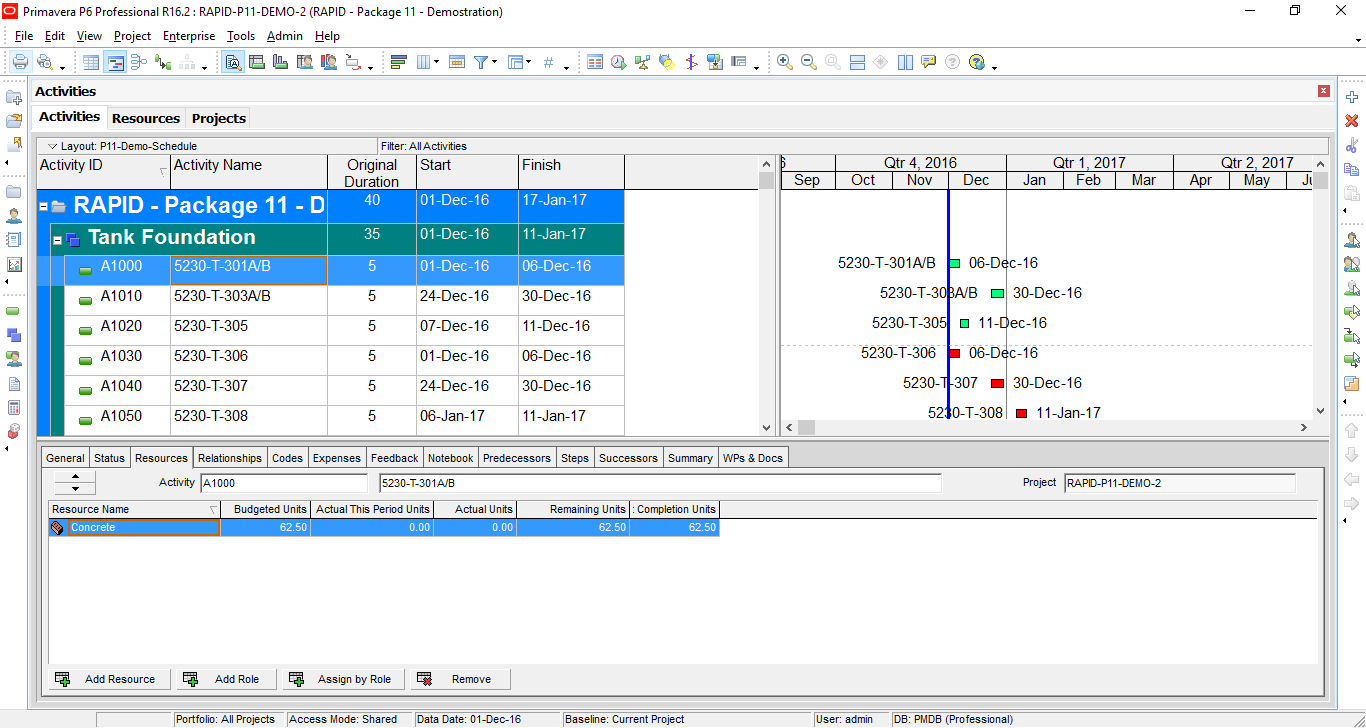The height and width of the screenshot is (728, 1366).
Task: Open Print Preview
Action: (x=46, y=62)
